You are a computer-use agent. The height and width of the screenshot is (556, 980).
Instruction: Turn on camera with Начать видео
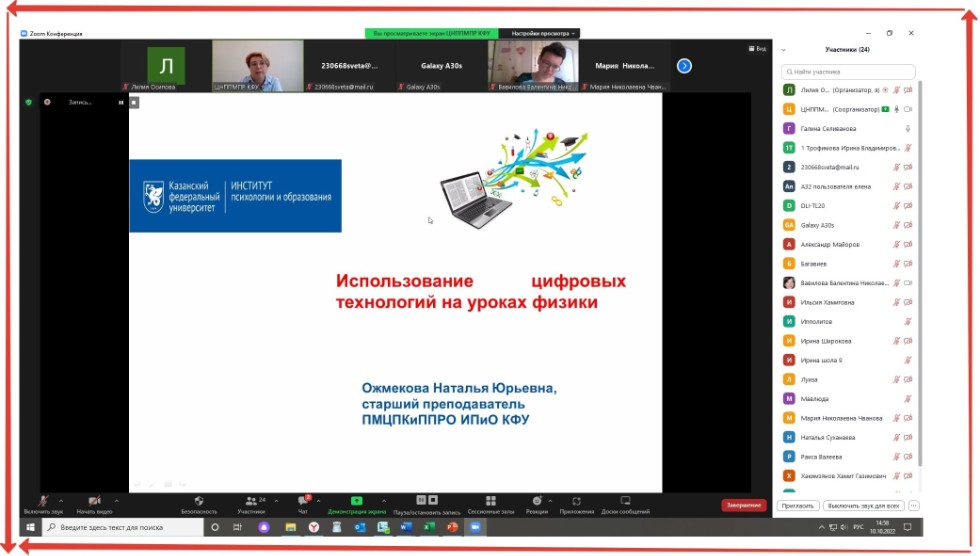pos(94,500)
